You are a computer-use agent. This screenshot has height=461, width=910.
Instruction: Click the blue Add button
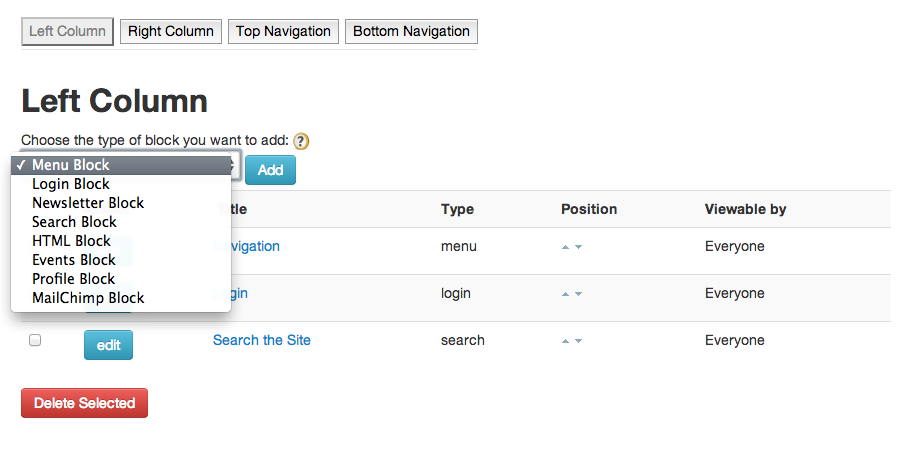pos(270,170)
